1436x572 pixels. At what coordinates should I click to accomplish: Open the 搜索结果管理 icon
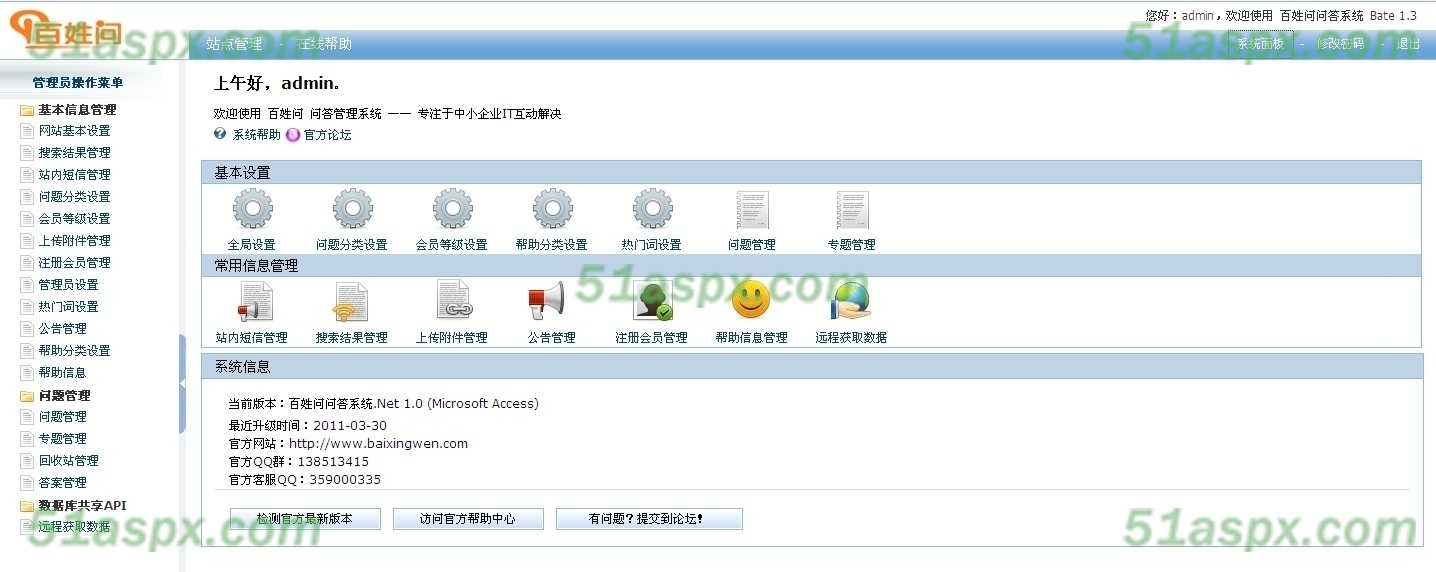[352, 302]
